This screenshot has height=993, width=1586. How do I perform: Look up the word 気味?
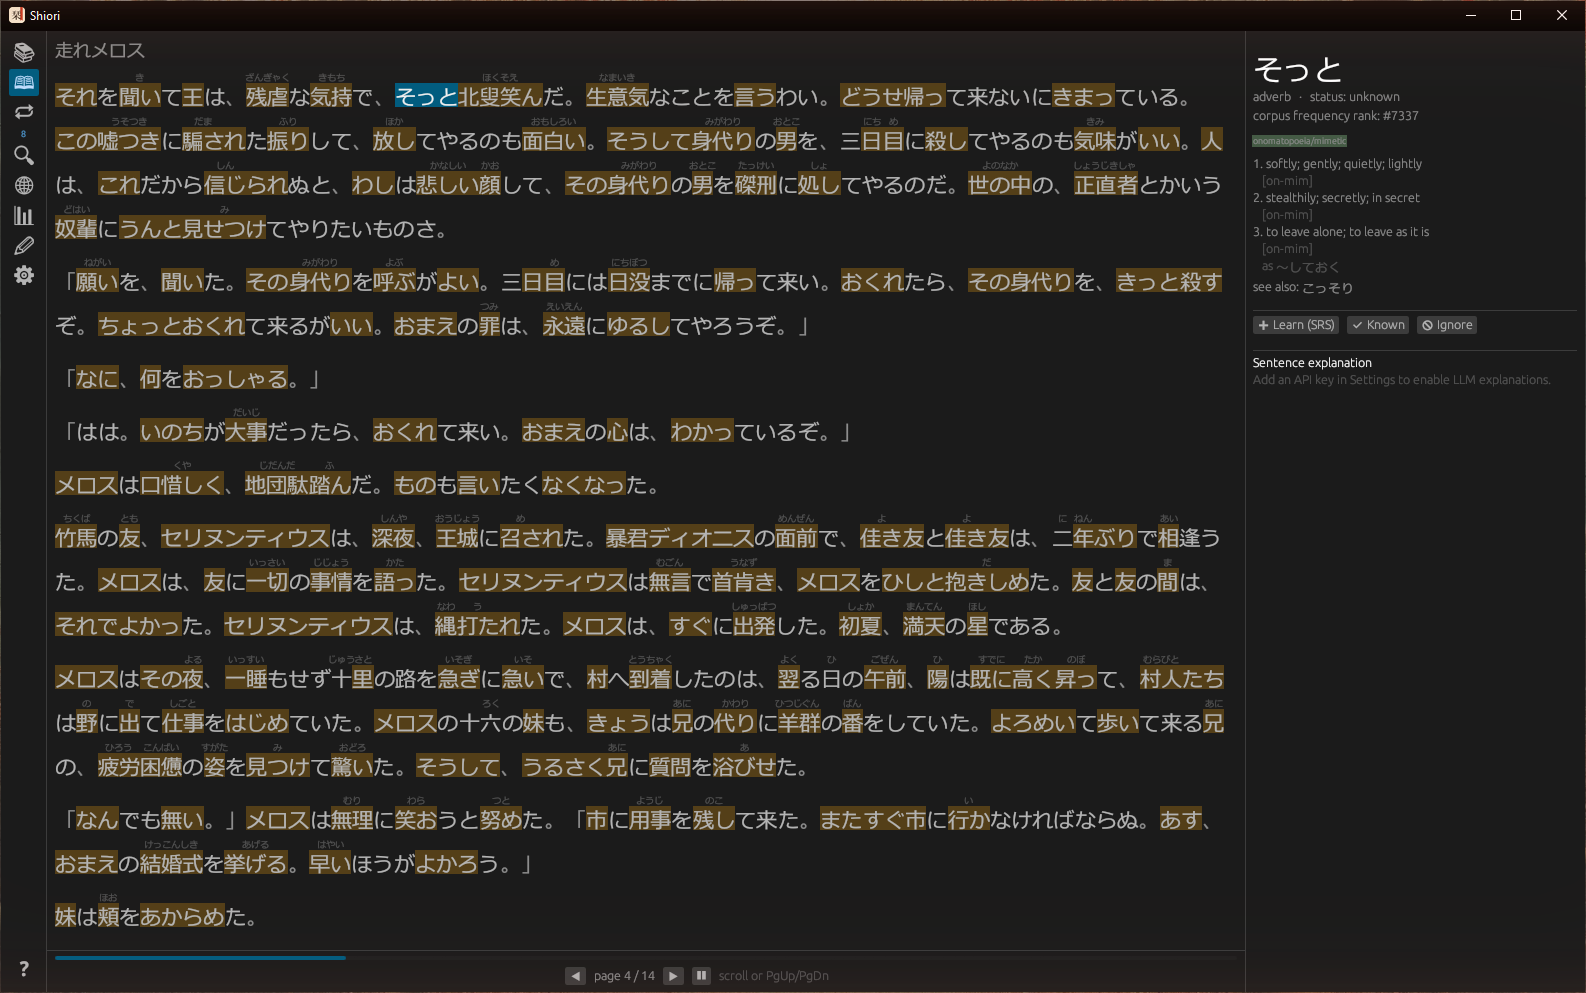pyautogui.click(x=1095, y=141)
